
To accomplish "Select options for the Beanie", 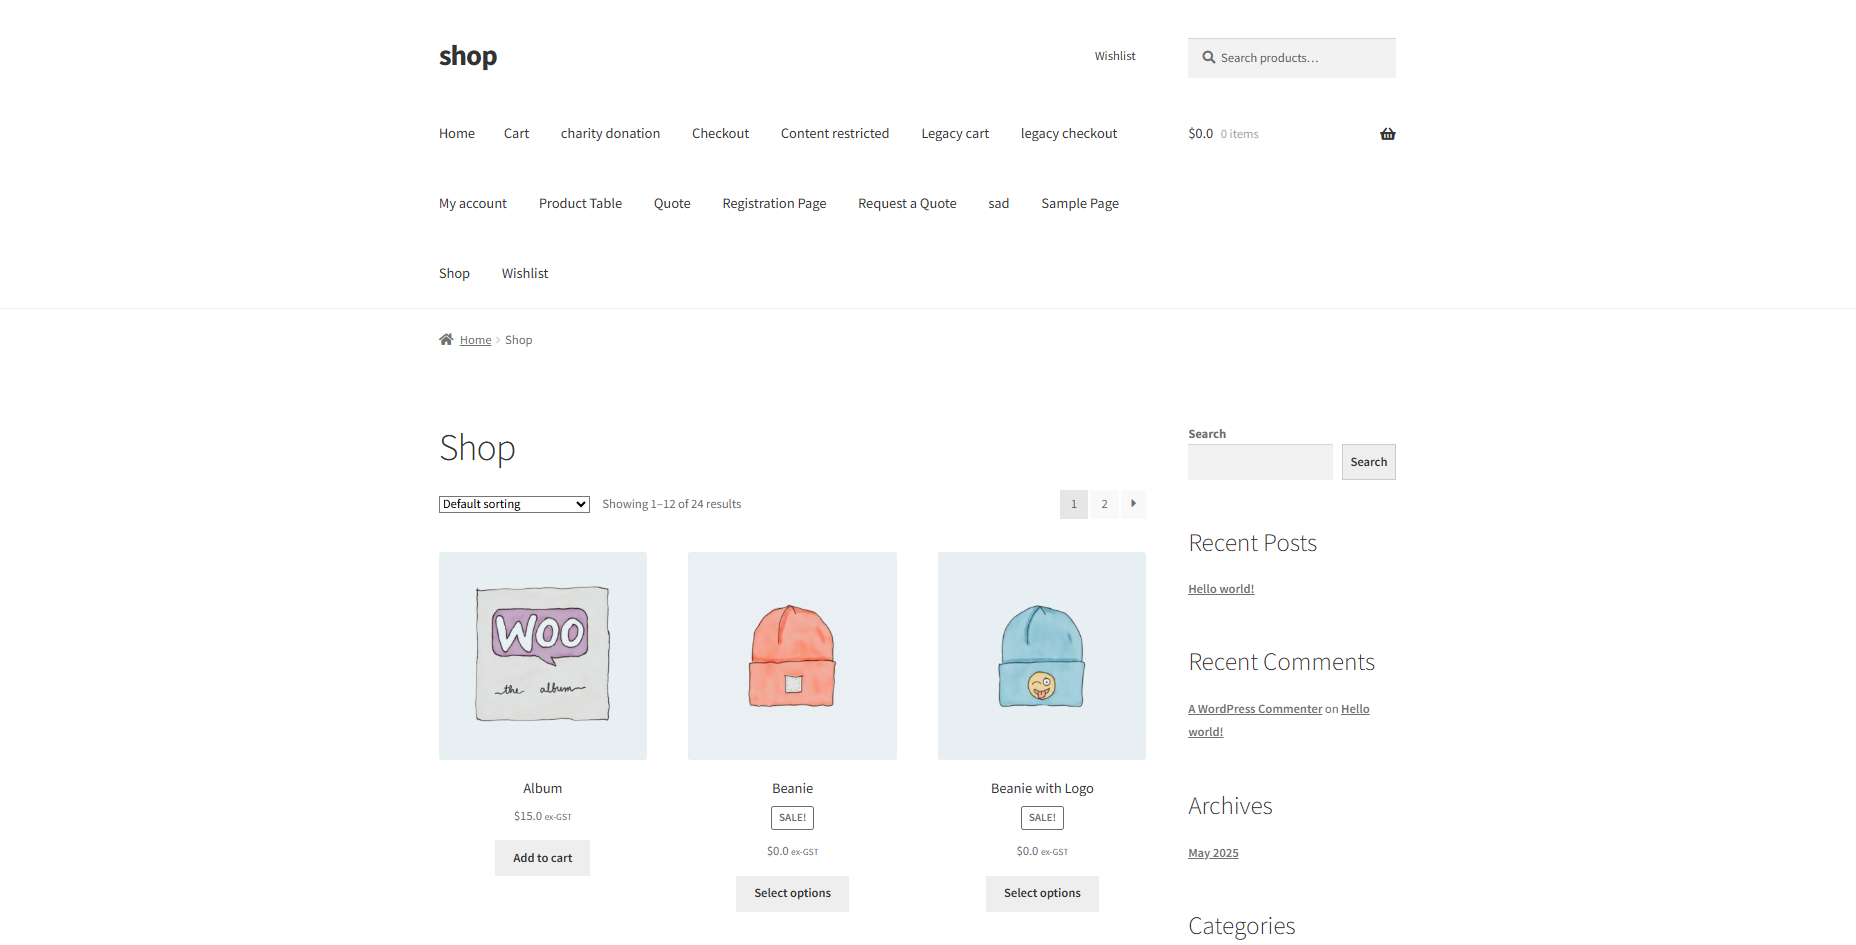I will tap(792, 894).
